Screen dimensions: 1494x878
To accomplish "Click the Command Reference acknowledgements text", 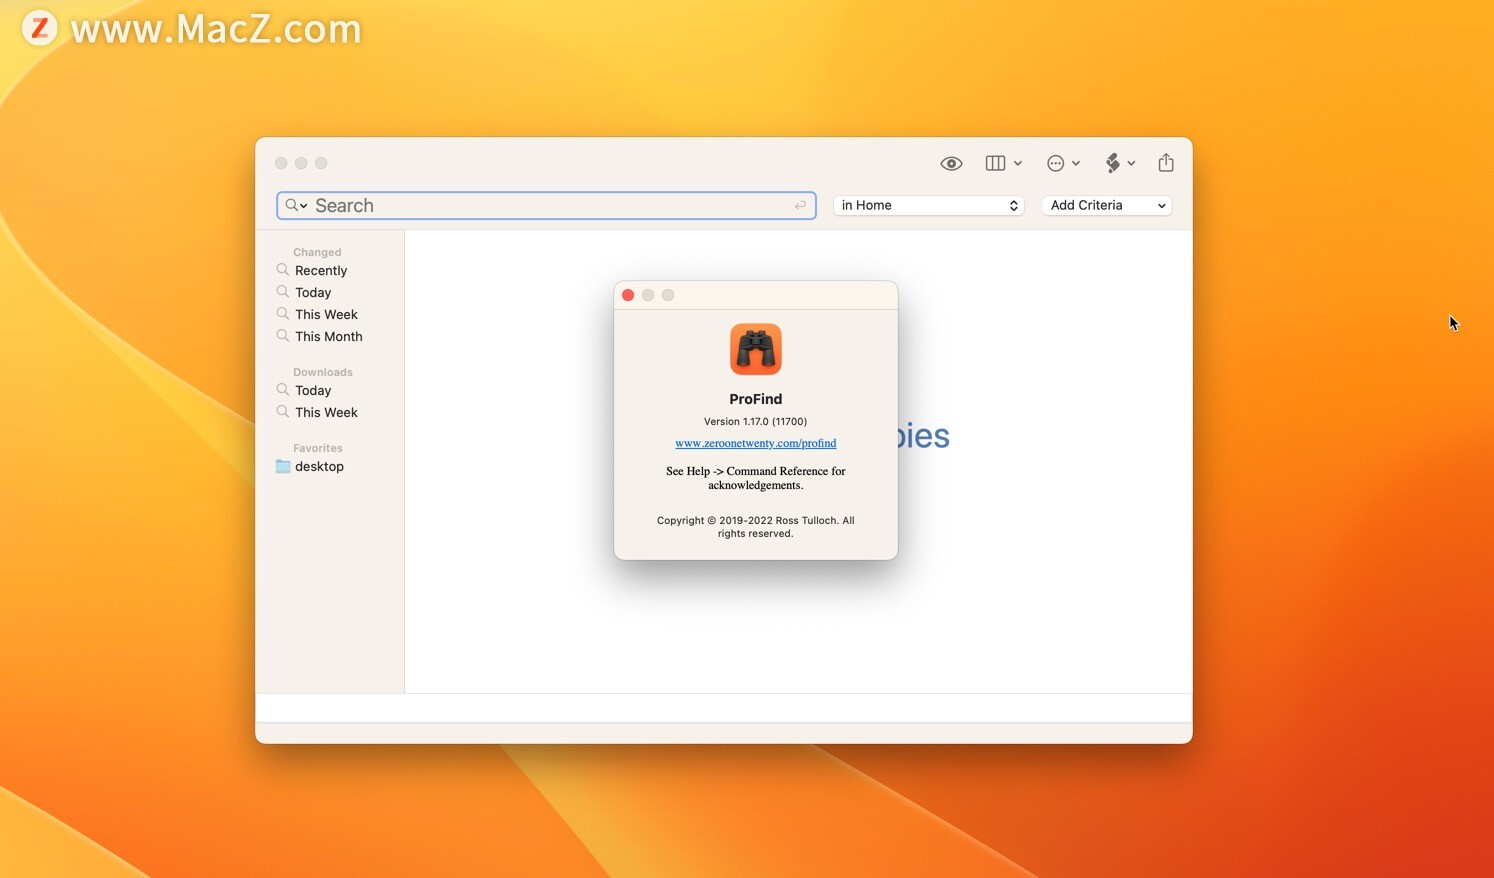I will click(756, 478).
